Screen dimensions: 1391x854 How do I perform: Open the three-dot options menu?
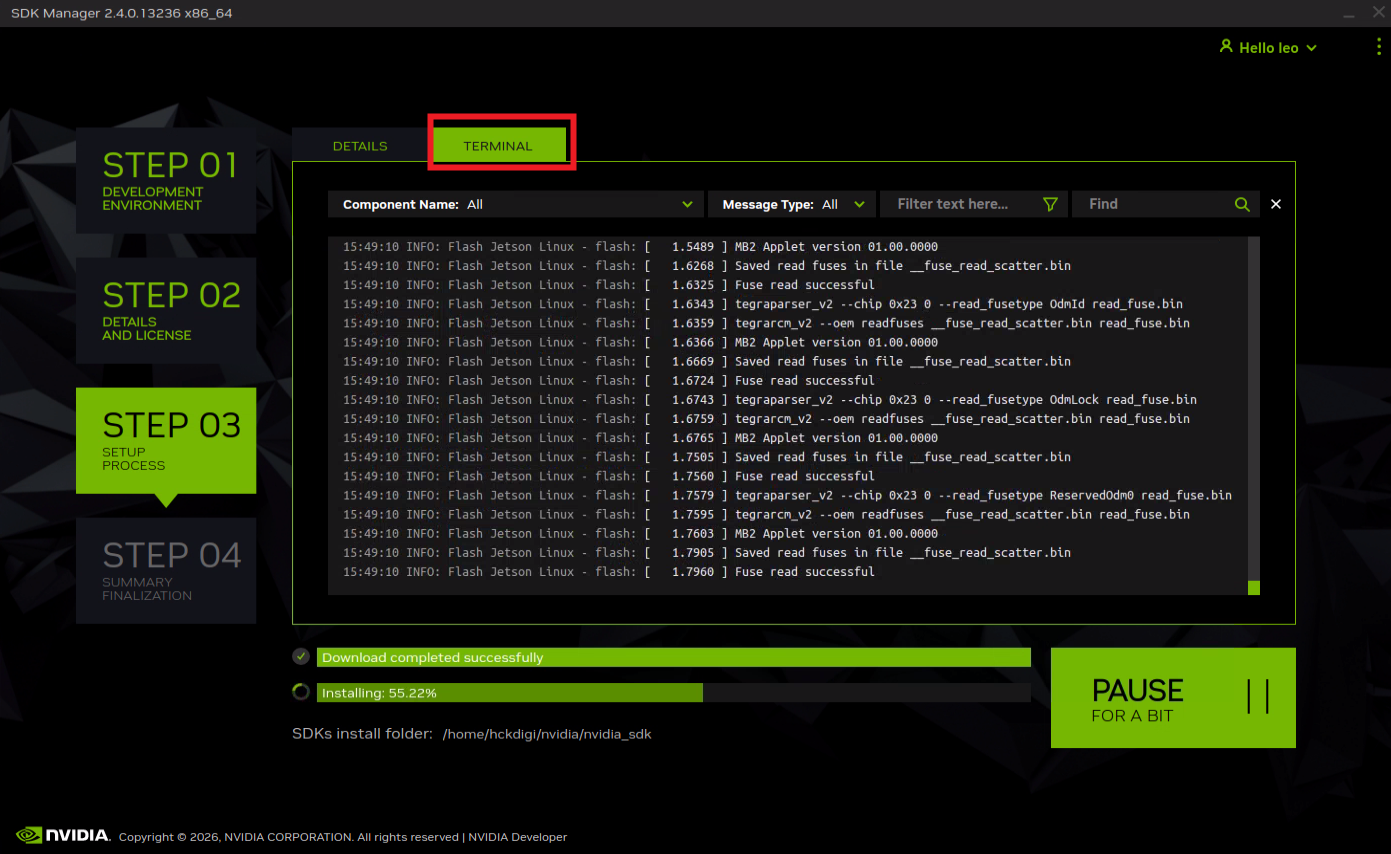[1379, 47]
